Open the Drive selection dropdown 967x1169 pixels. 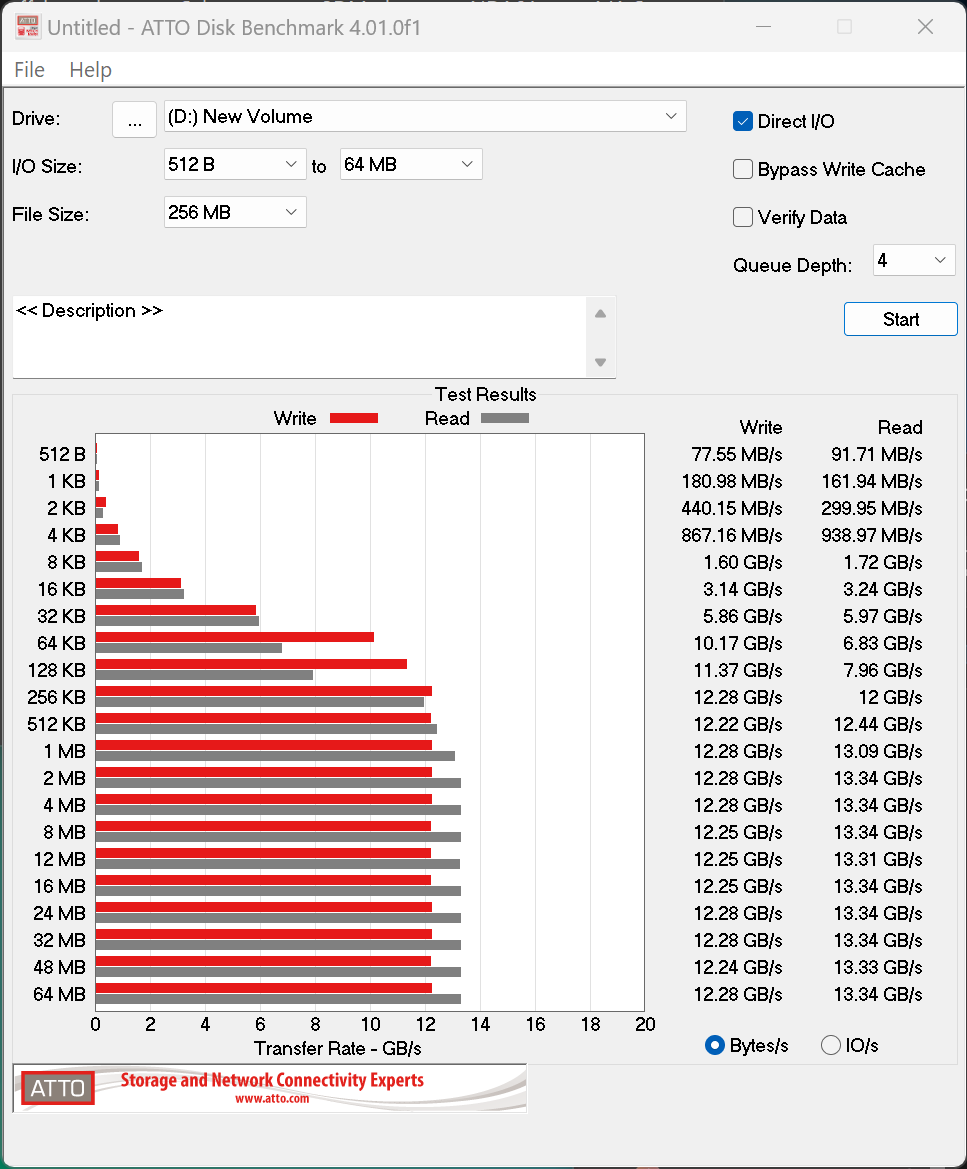click(425, 116)
